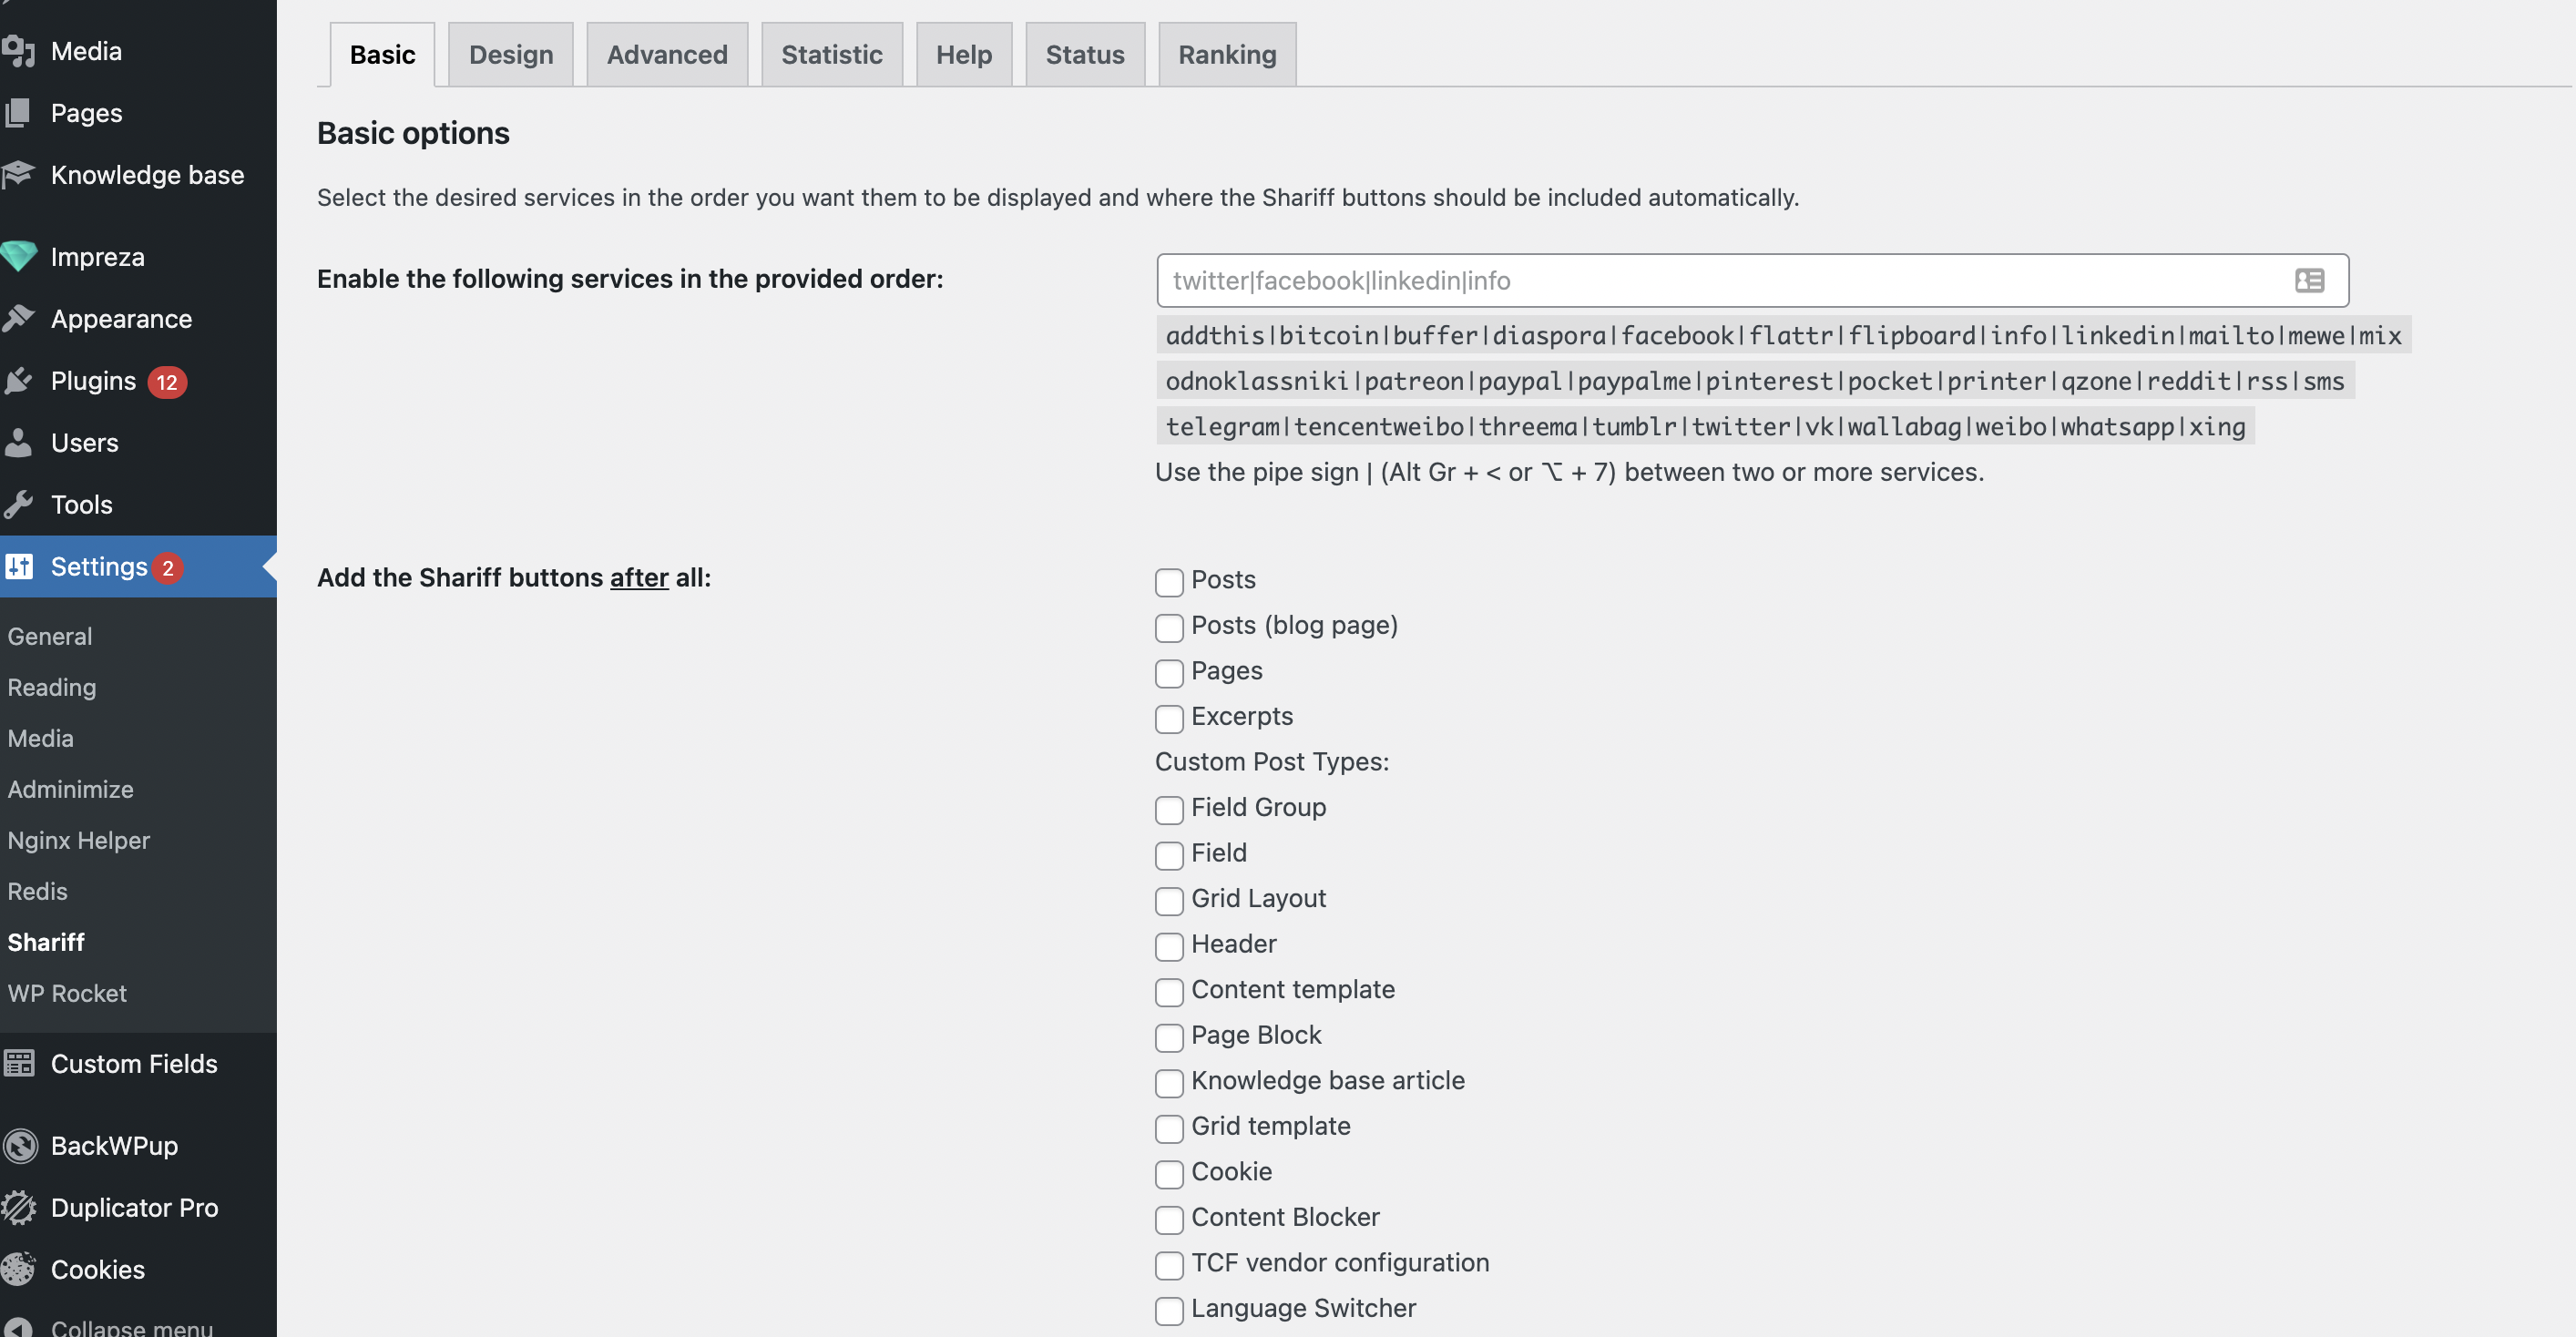Click the Knowledge base graduation cap icon

[x=18, y=175]
